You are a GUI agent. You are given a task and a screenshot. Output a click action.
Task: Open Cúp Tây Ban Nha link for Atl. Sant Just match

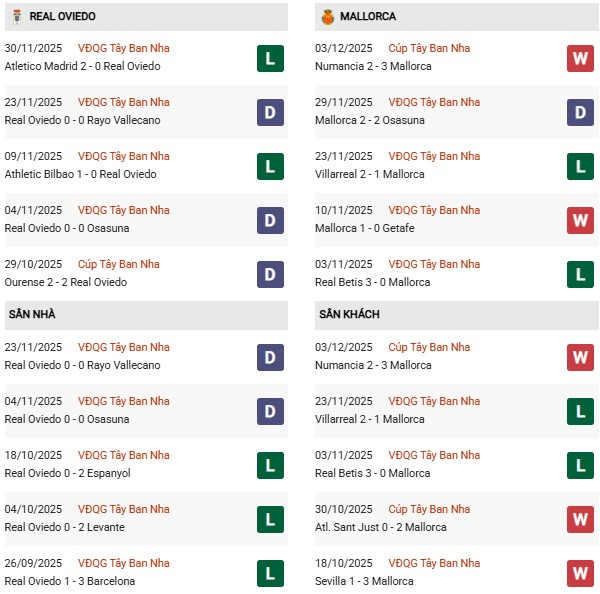[x=429, y=509]
